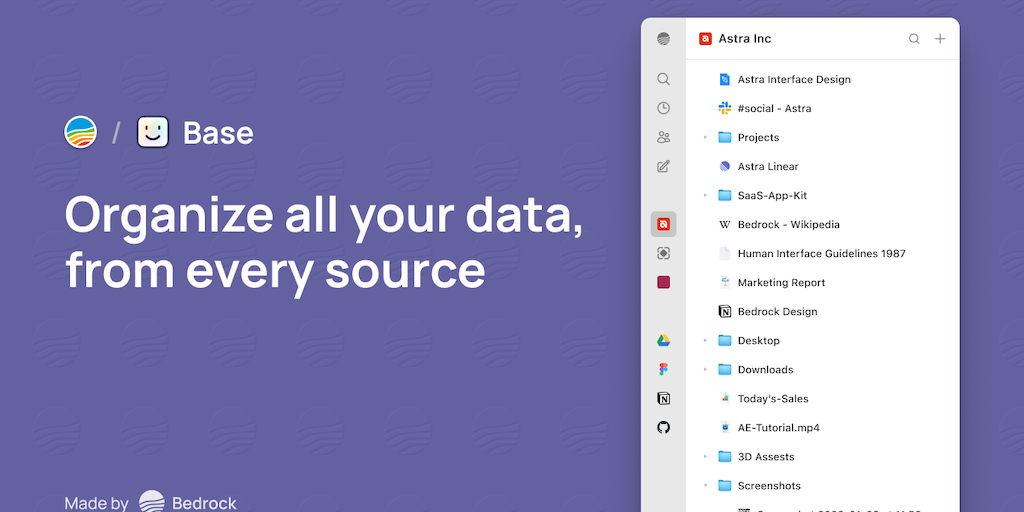The height and width of the screenshot is (512, 1024).
Task: Click the colorful Bedrock globe logo in banner
Action: (x=80, y=133)
